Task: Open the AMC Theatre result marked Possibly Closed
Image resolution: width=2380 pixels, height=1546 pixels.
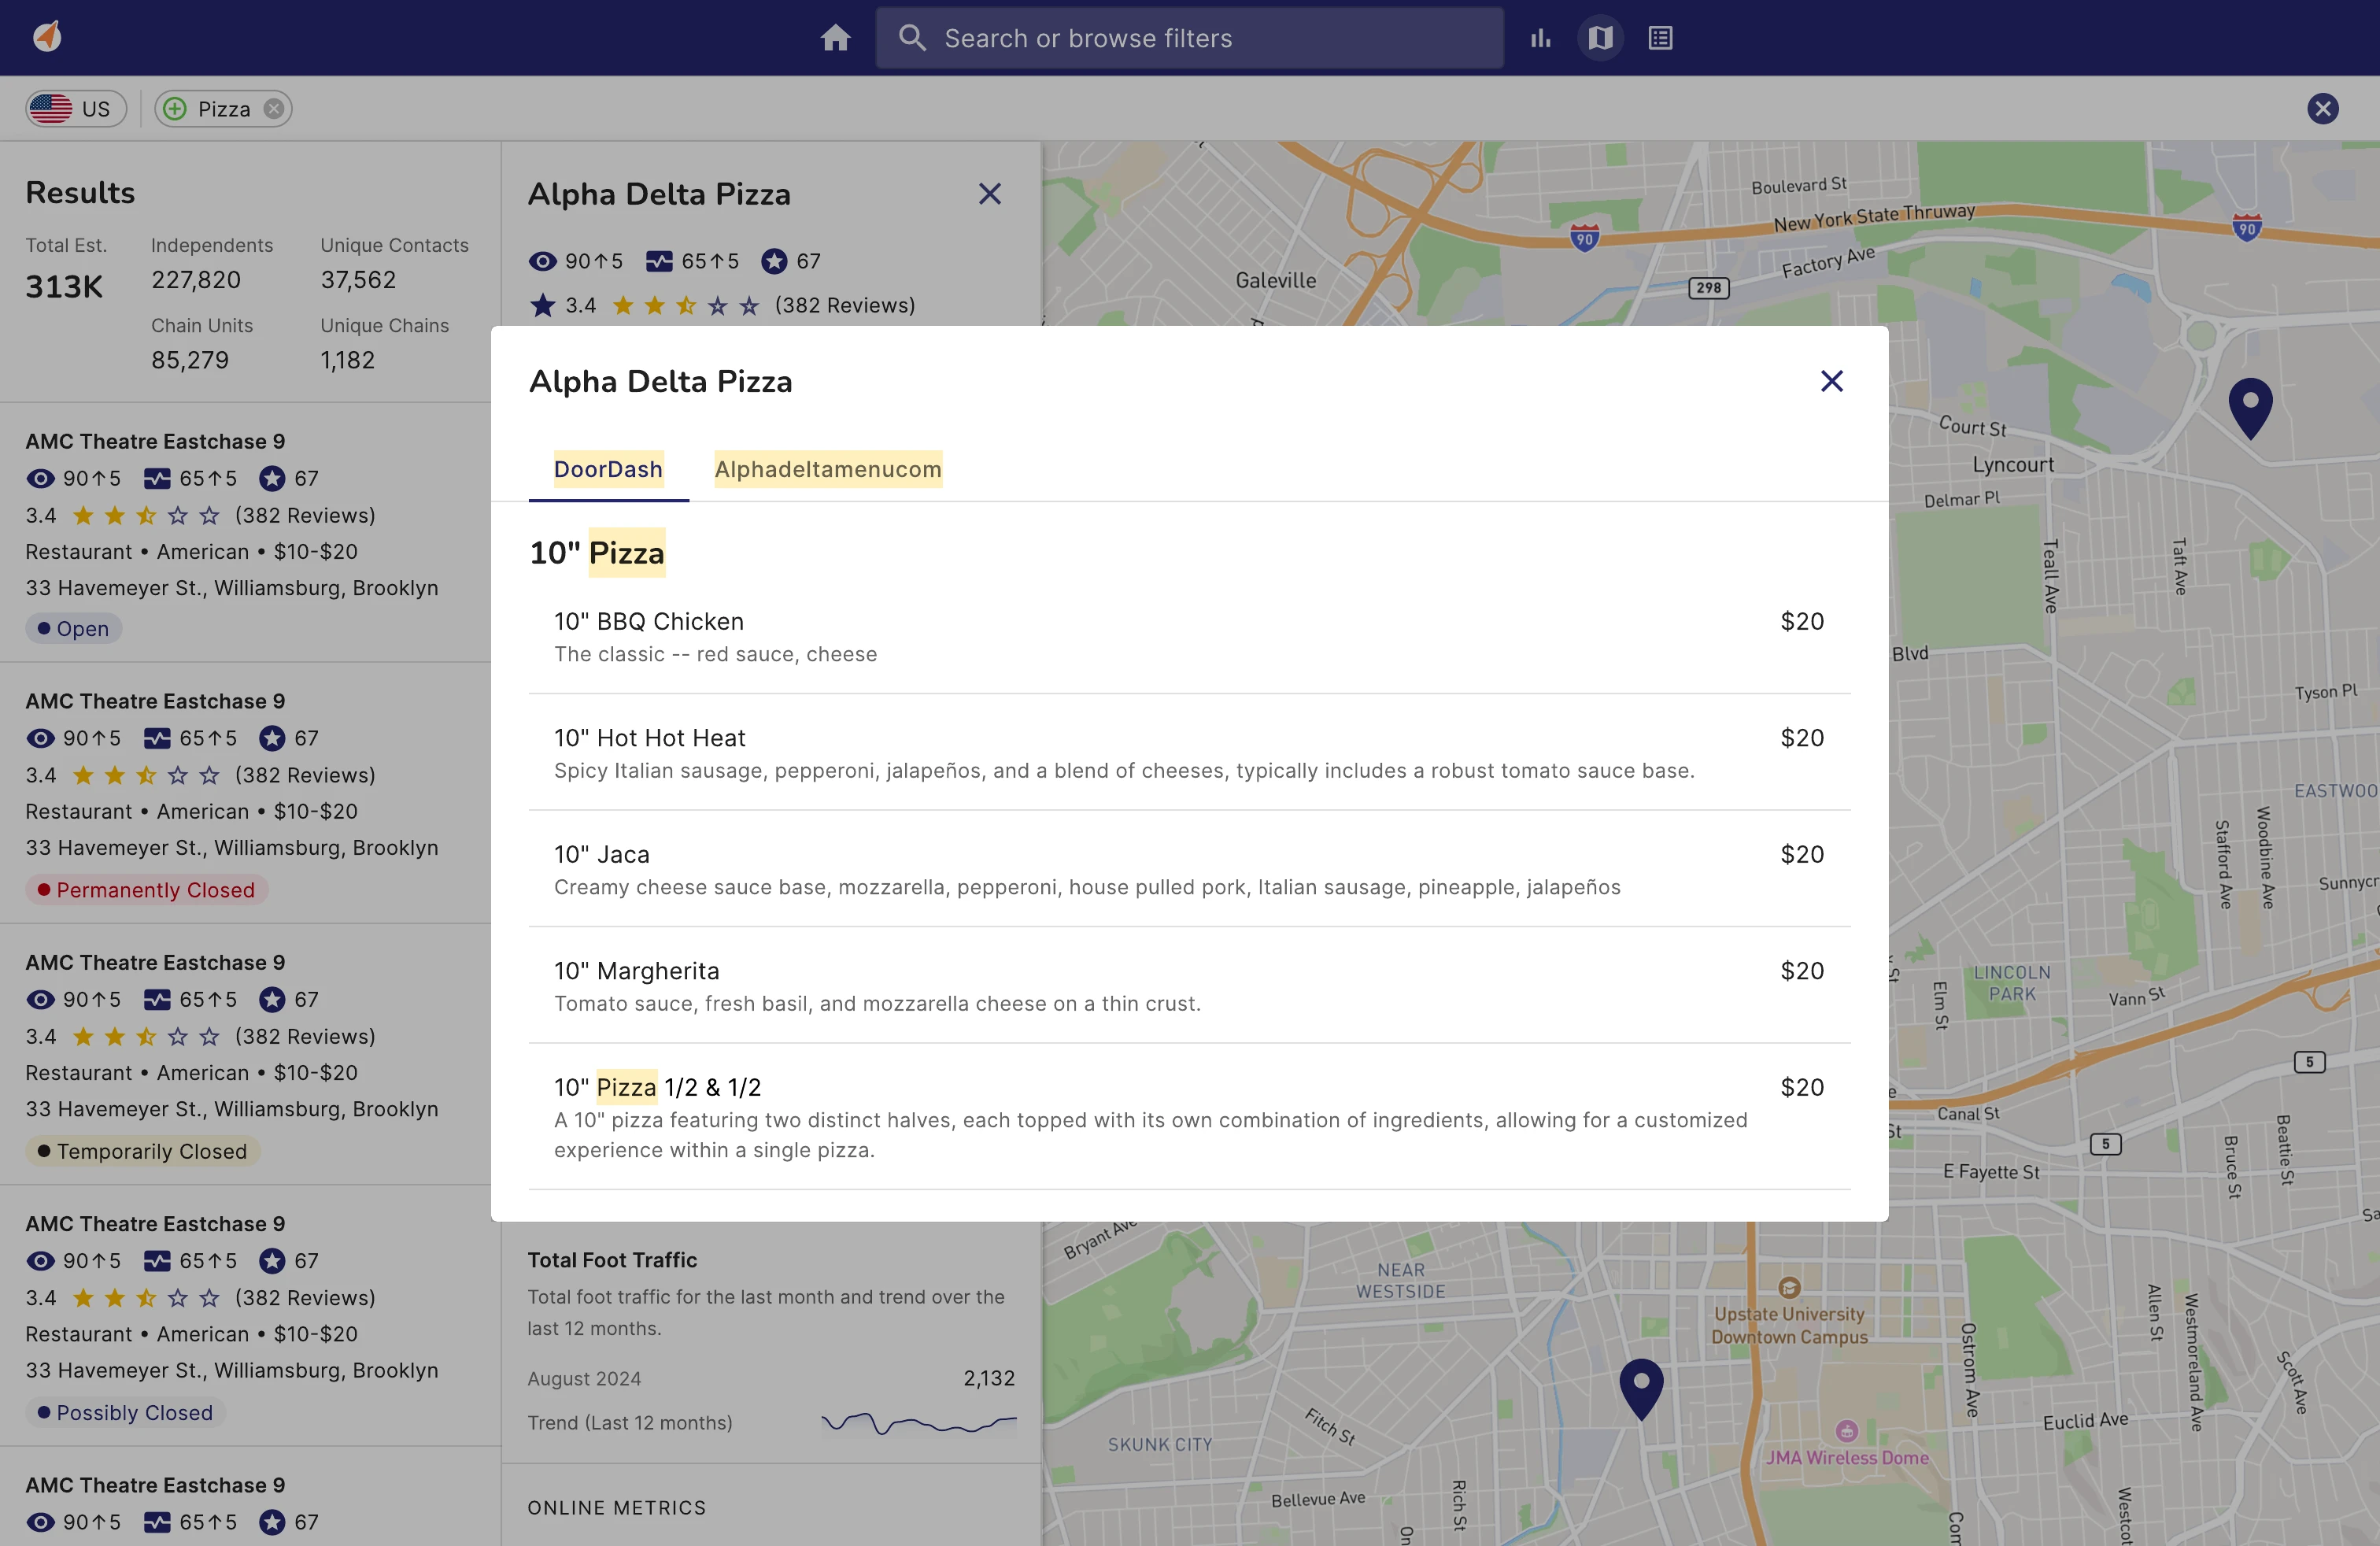Action: point(245,1316)
